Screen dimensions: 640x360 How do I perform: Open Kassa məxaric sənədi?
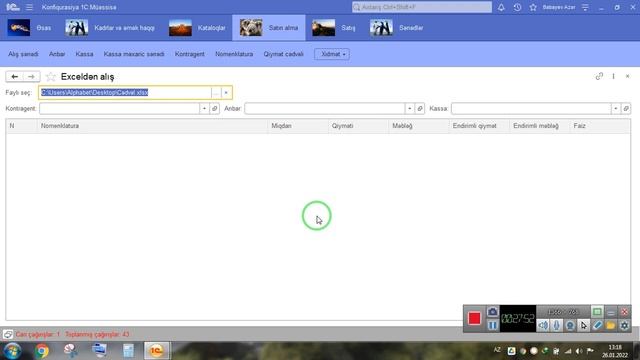click(134, 54)
